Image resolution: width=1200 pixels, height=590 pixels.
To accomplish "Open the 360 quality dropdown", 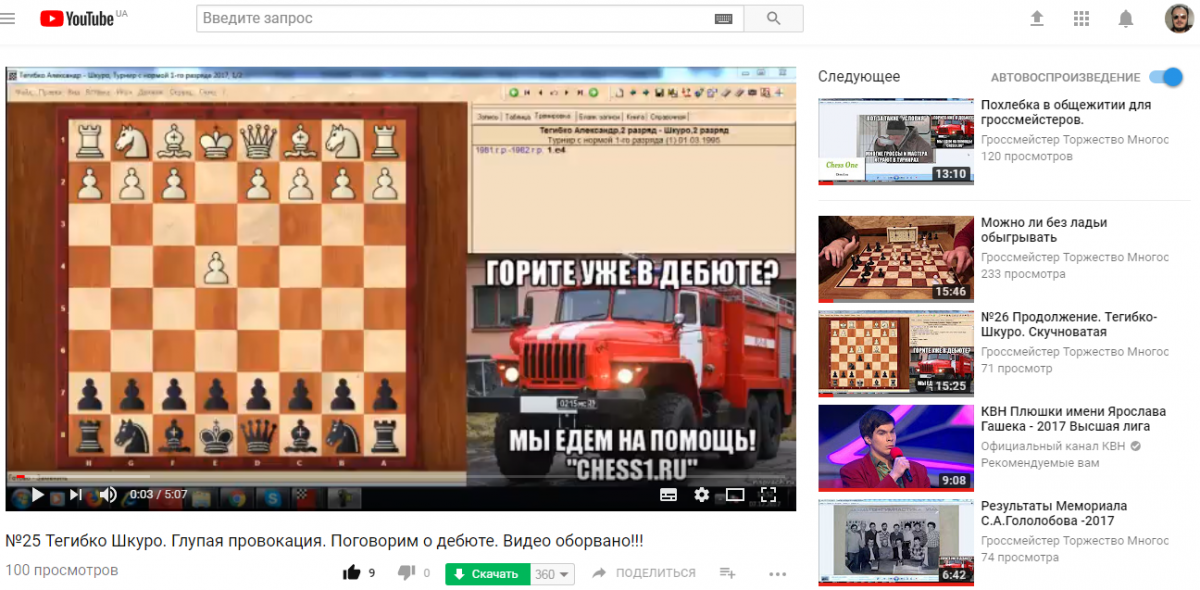I will pyautogui.click(x=553, y=574).
